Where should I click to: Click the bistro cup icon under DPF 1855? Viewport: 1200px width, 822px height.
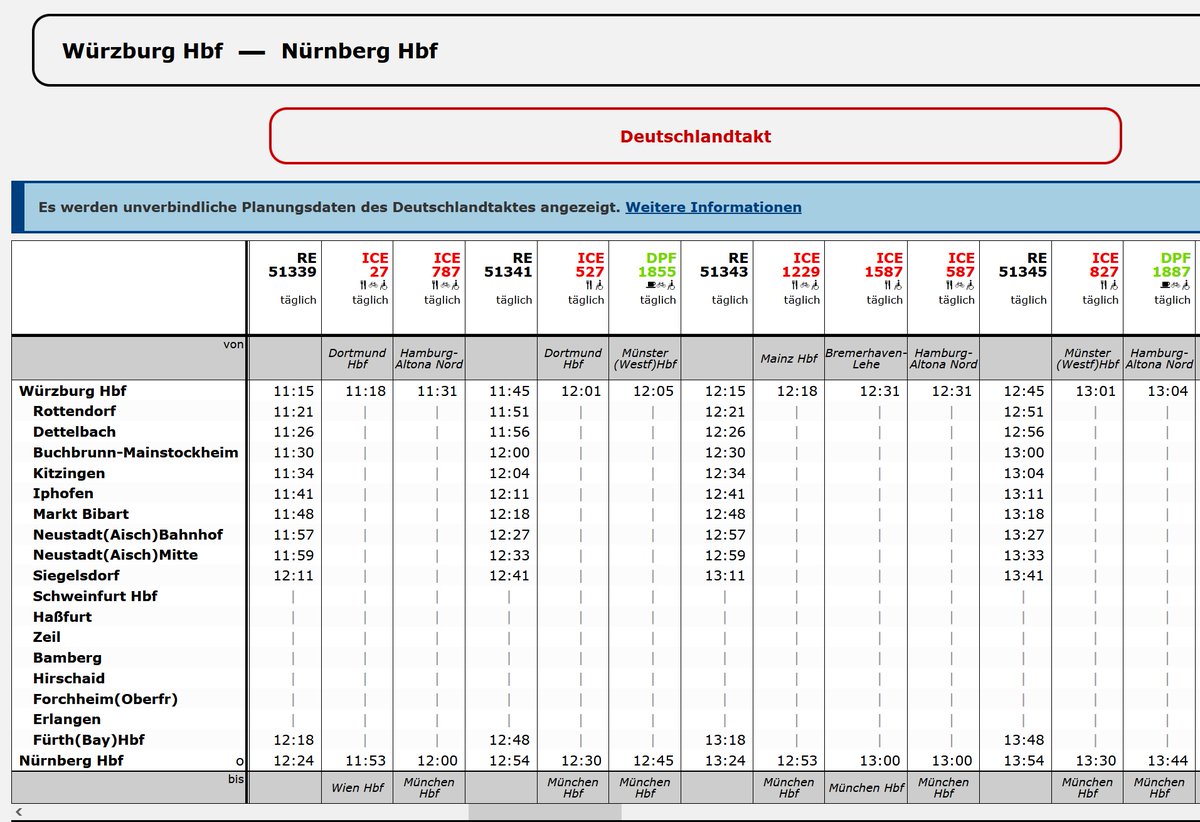click(x=651, y=285)
